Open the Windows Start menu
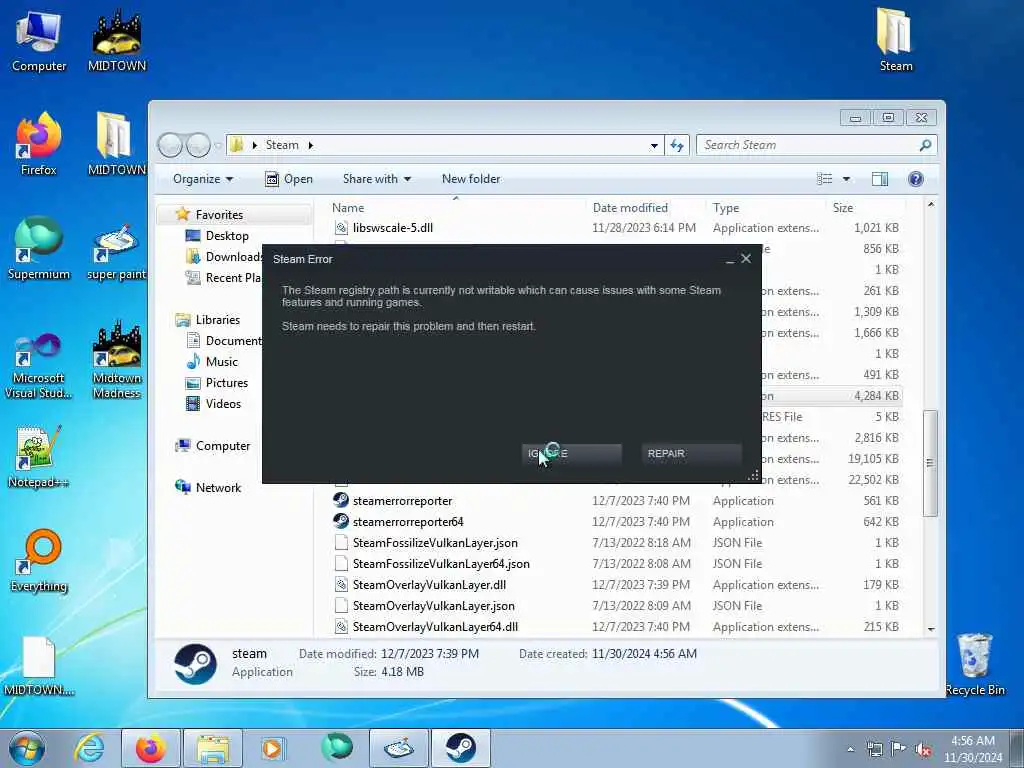Image resolution: width=1024 pixels, height=768 pixels. coord(27,748)
